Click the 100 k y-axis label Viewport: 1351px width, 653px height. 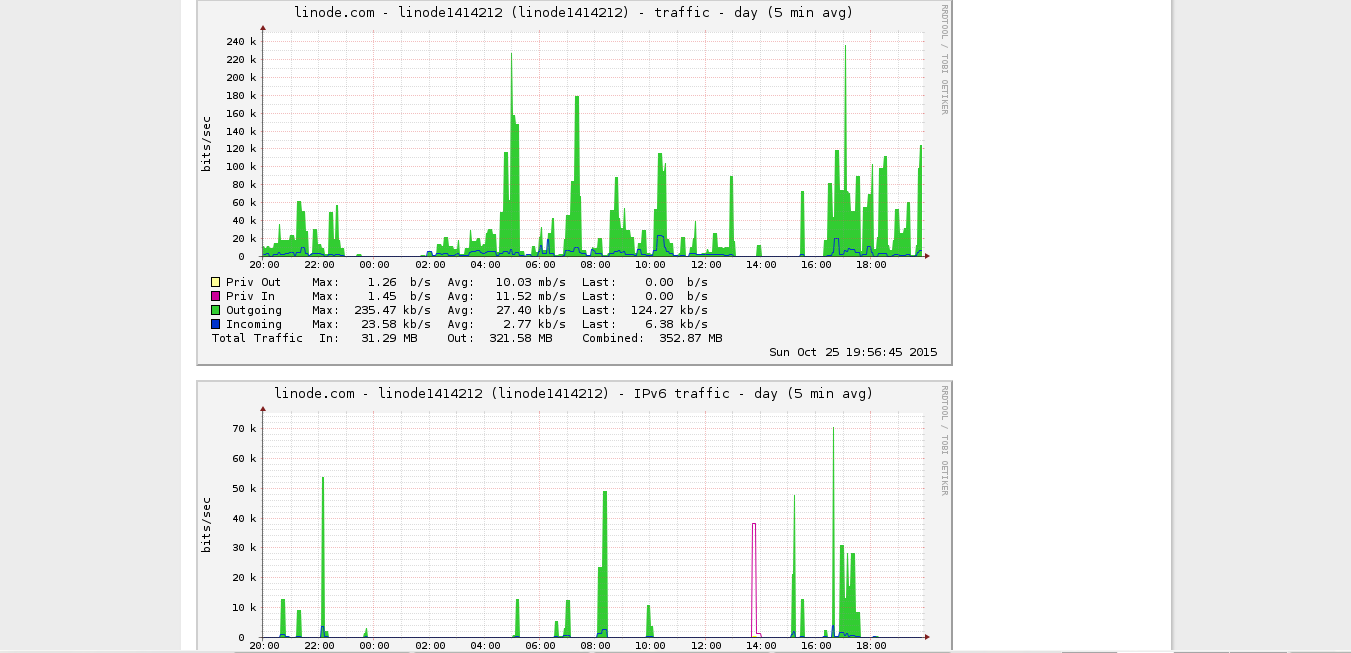241,167
